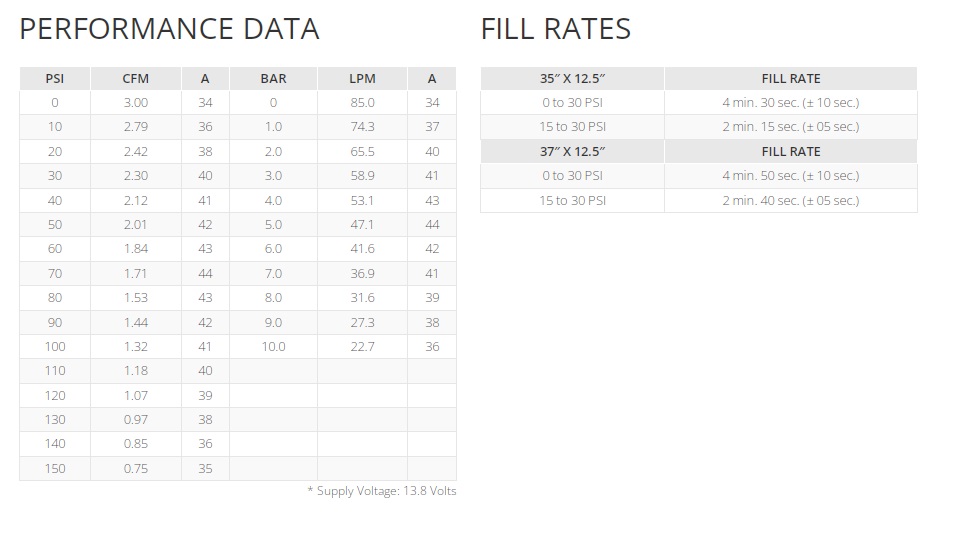Select the 47.1 LPM value cell

click(362, 224)
